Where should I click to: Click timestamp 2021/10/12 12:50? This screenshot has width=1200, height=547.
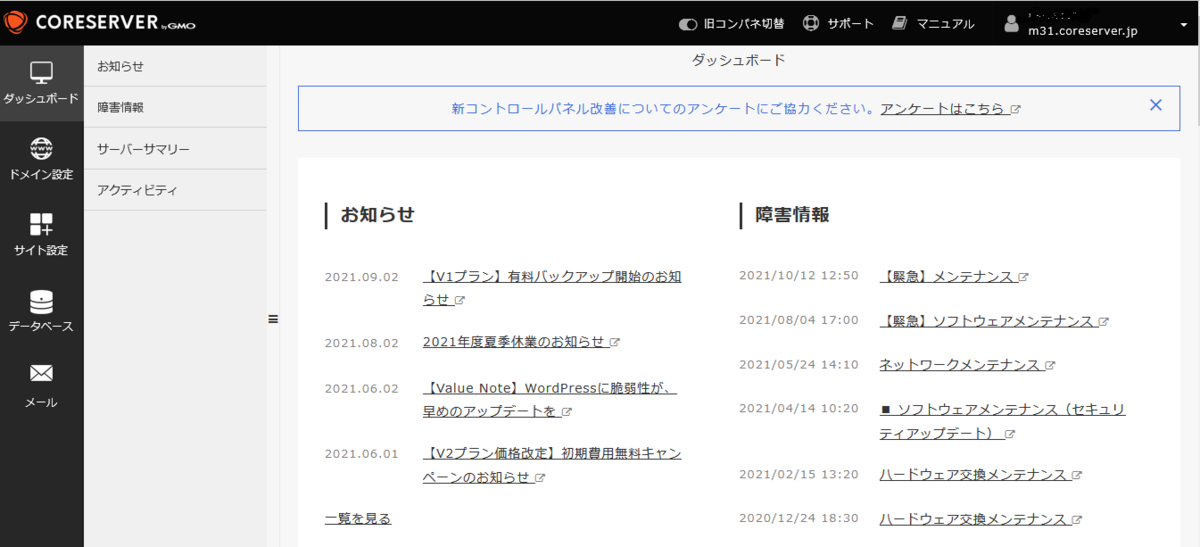tap(799, 276)
